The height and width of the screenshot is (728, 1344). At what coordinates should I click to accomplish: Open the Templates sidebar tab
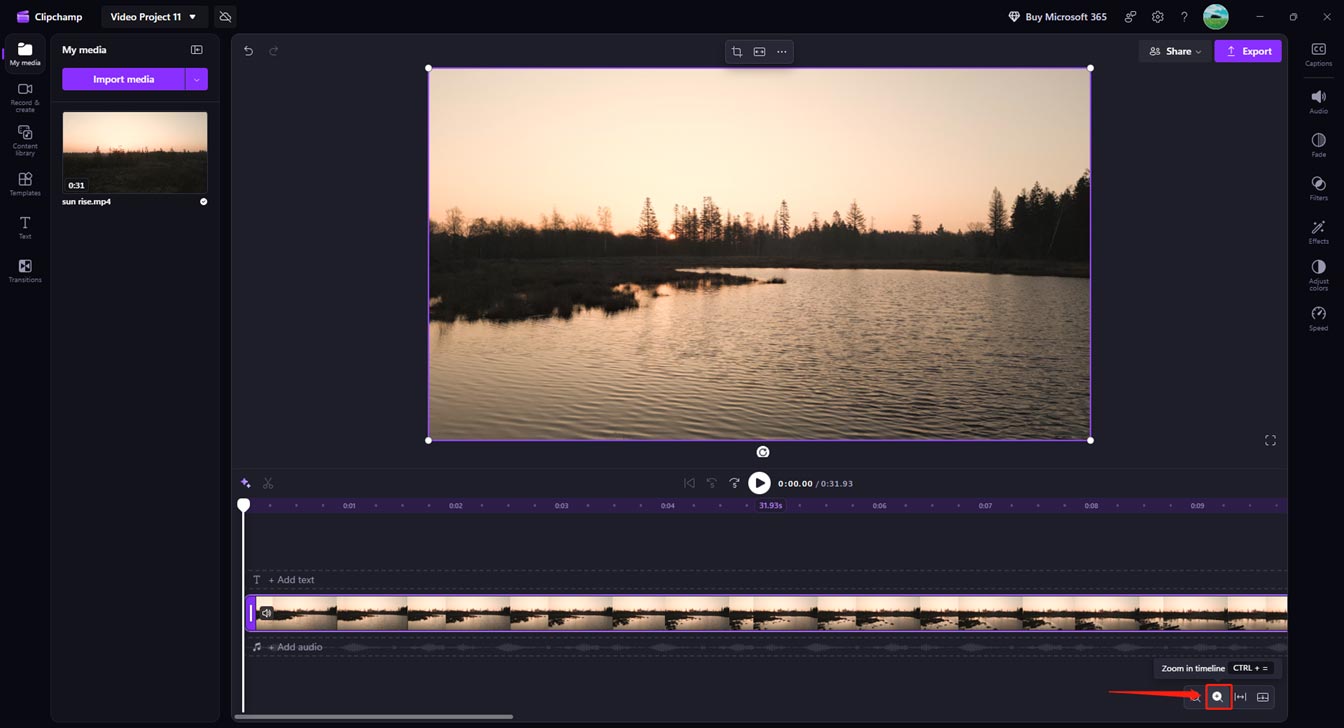point(25,184)
